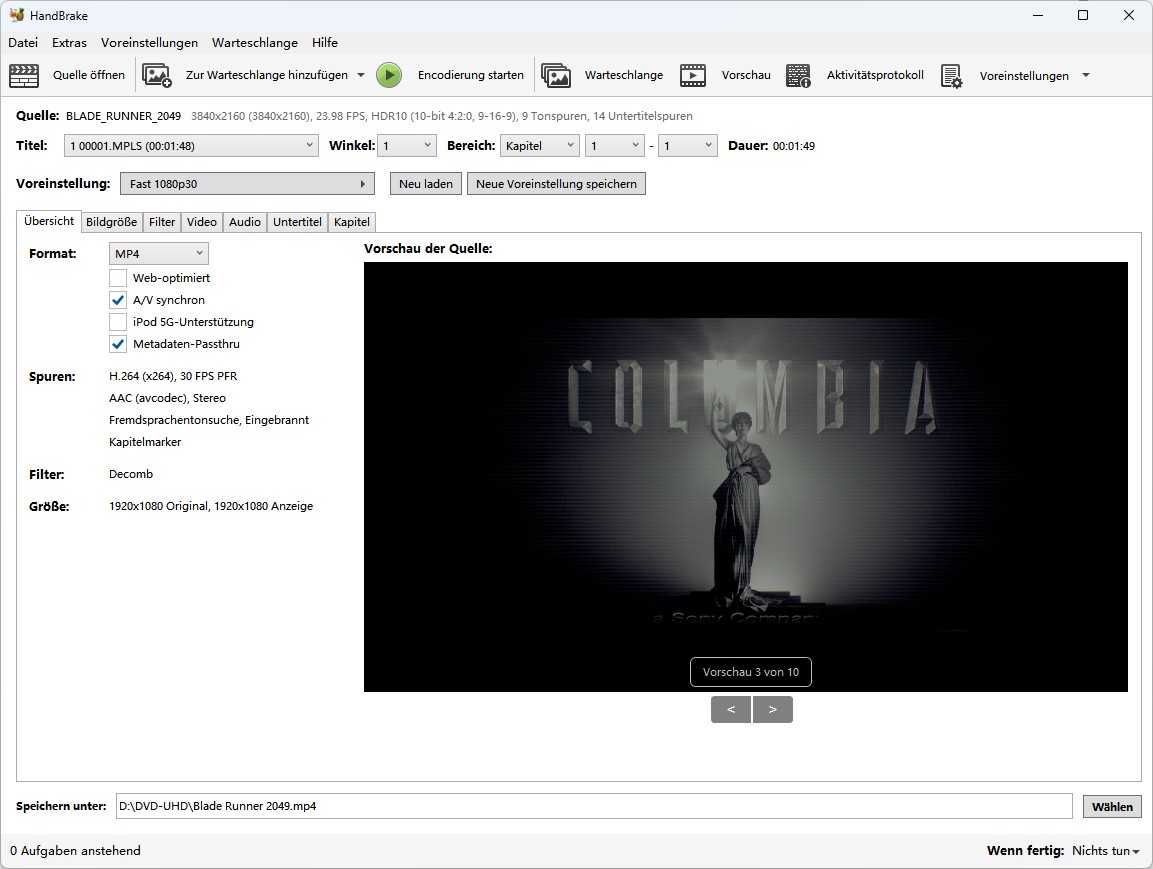1153x869 pixels.
Task: Click the Dauer 00:01:49 value
Action: pos(793,146)
